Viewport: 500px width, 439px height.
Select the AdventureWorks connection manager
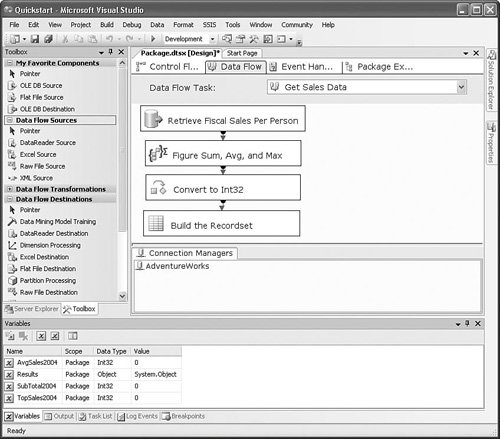click(x=173, y=266)
